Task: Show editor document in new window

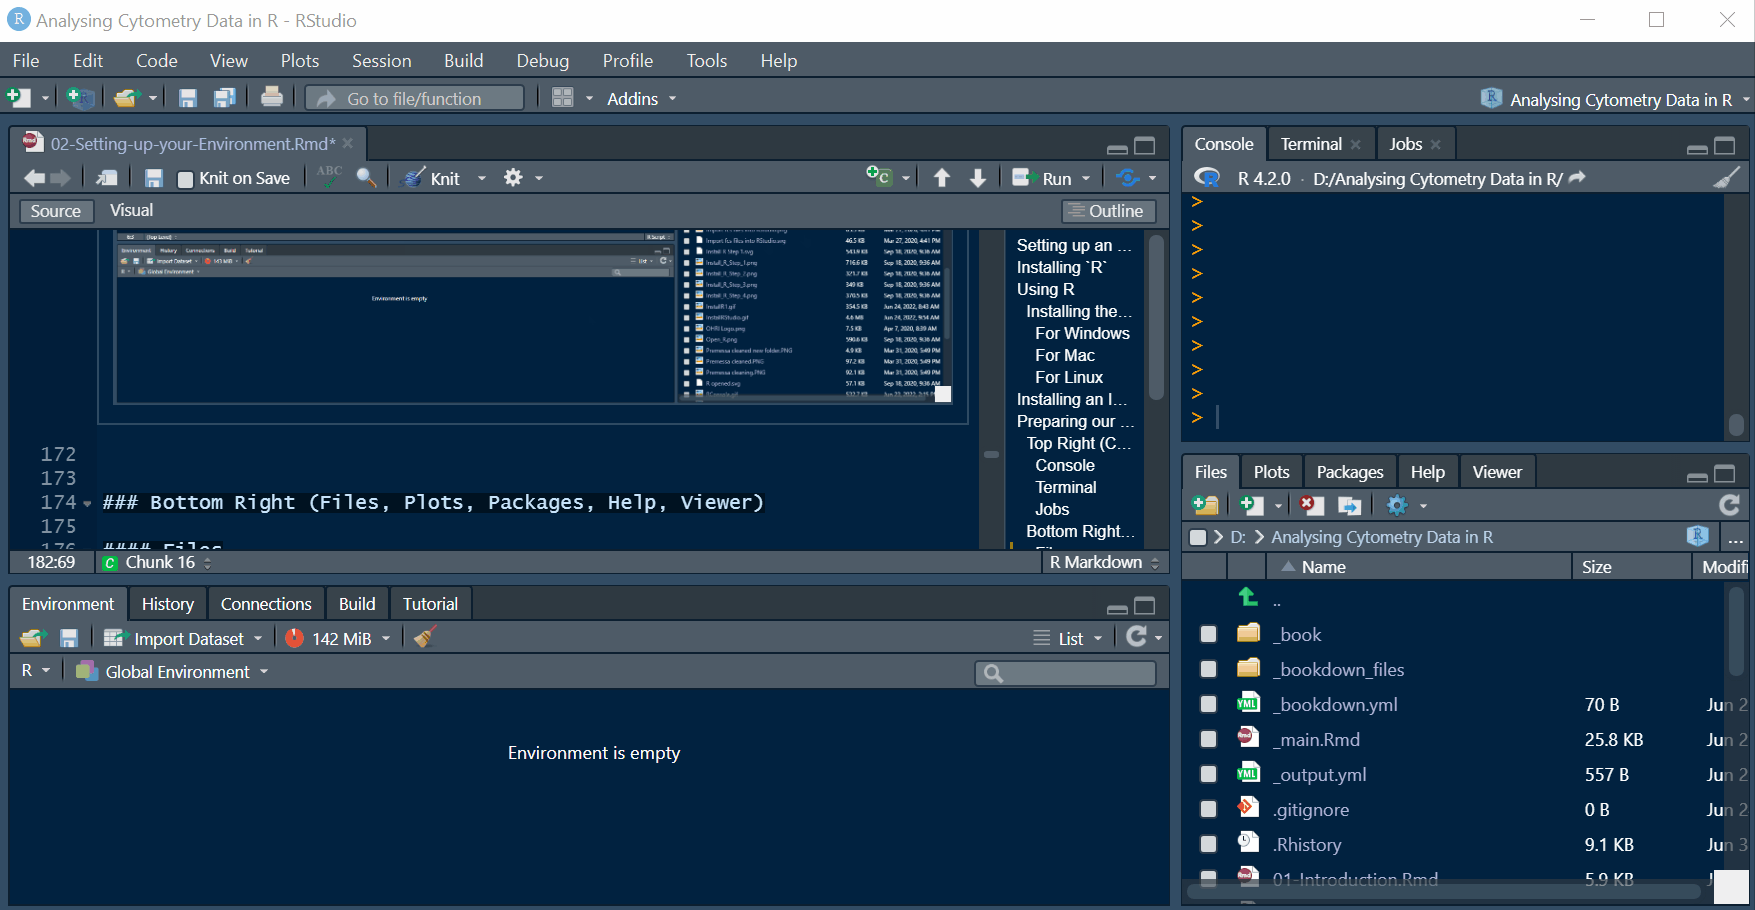Action: pyautogui.click(x=106, y=178)
